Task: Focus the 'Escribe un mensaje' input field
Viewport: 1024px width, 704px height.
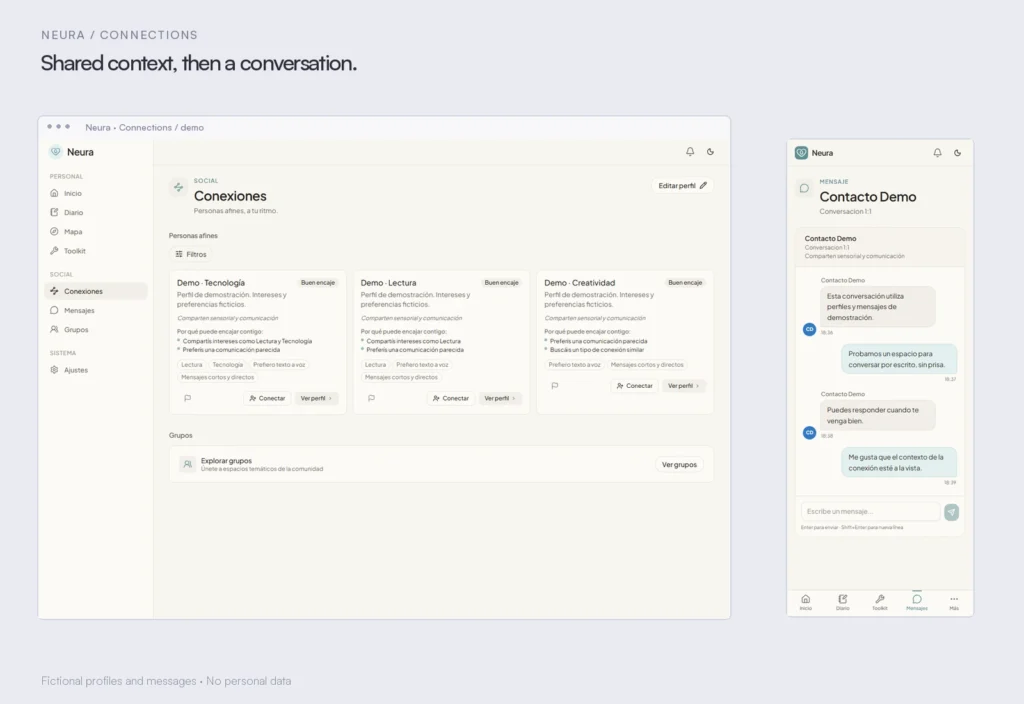Action: tap(871, 511)
